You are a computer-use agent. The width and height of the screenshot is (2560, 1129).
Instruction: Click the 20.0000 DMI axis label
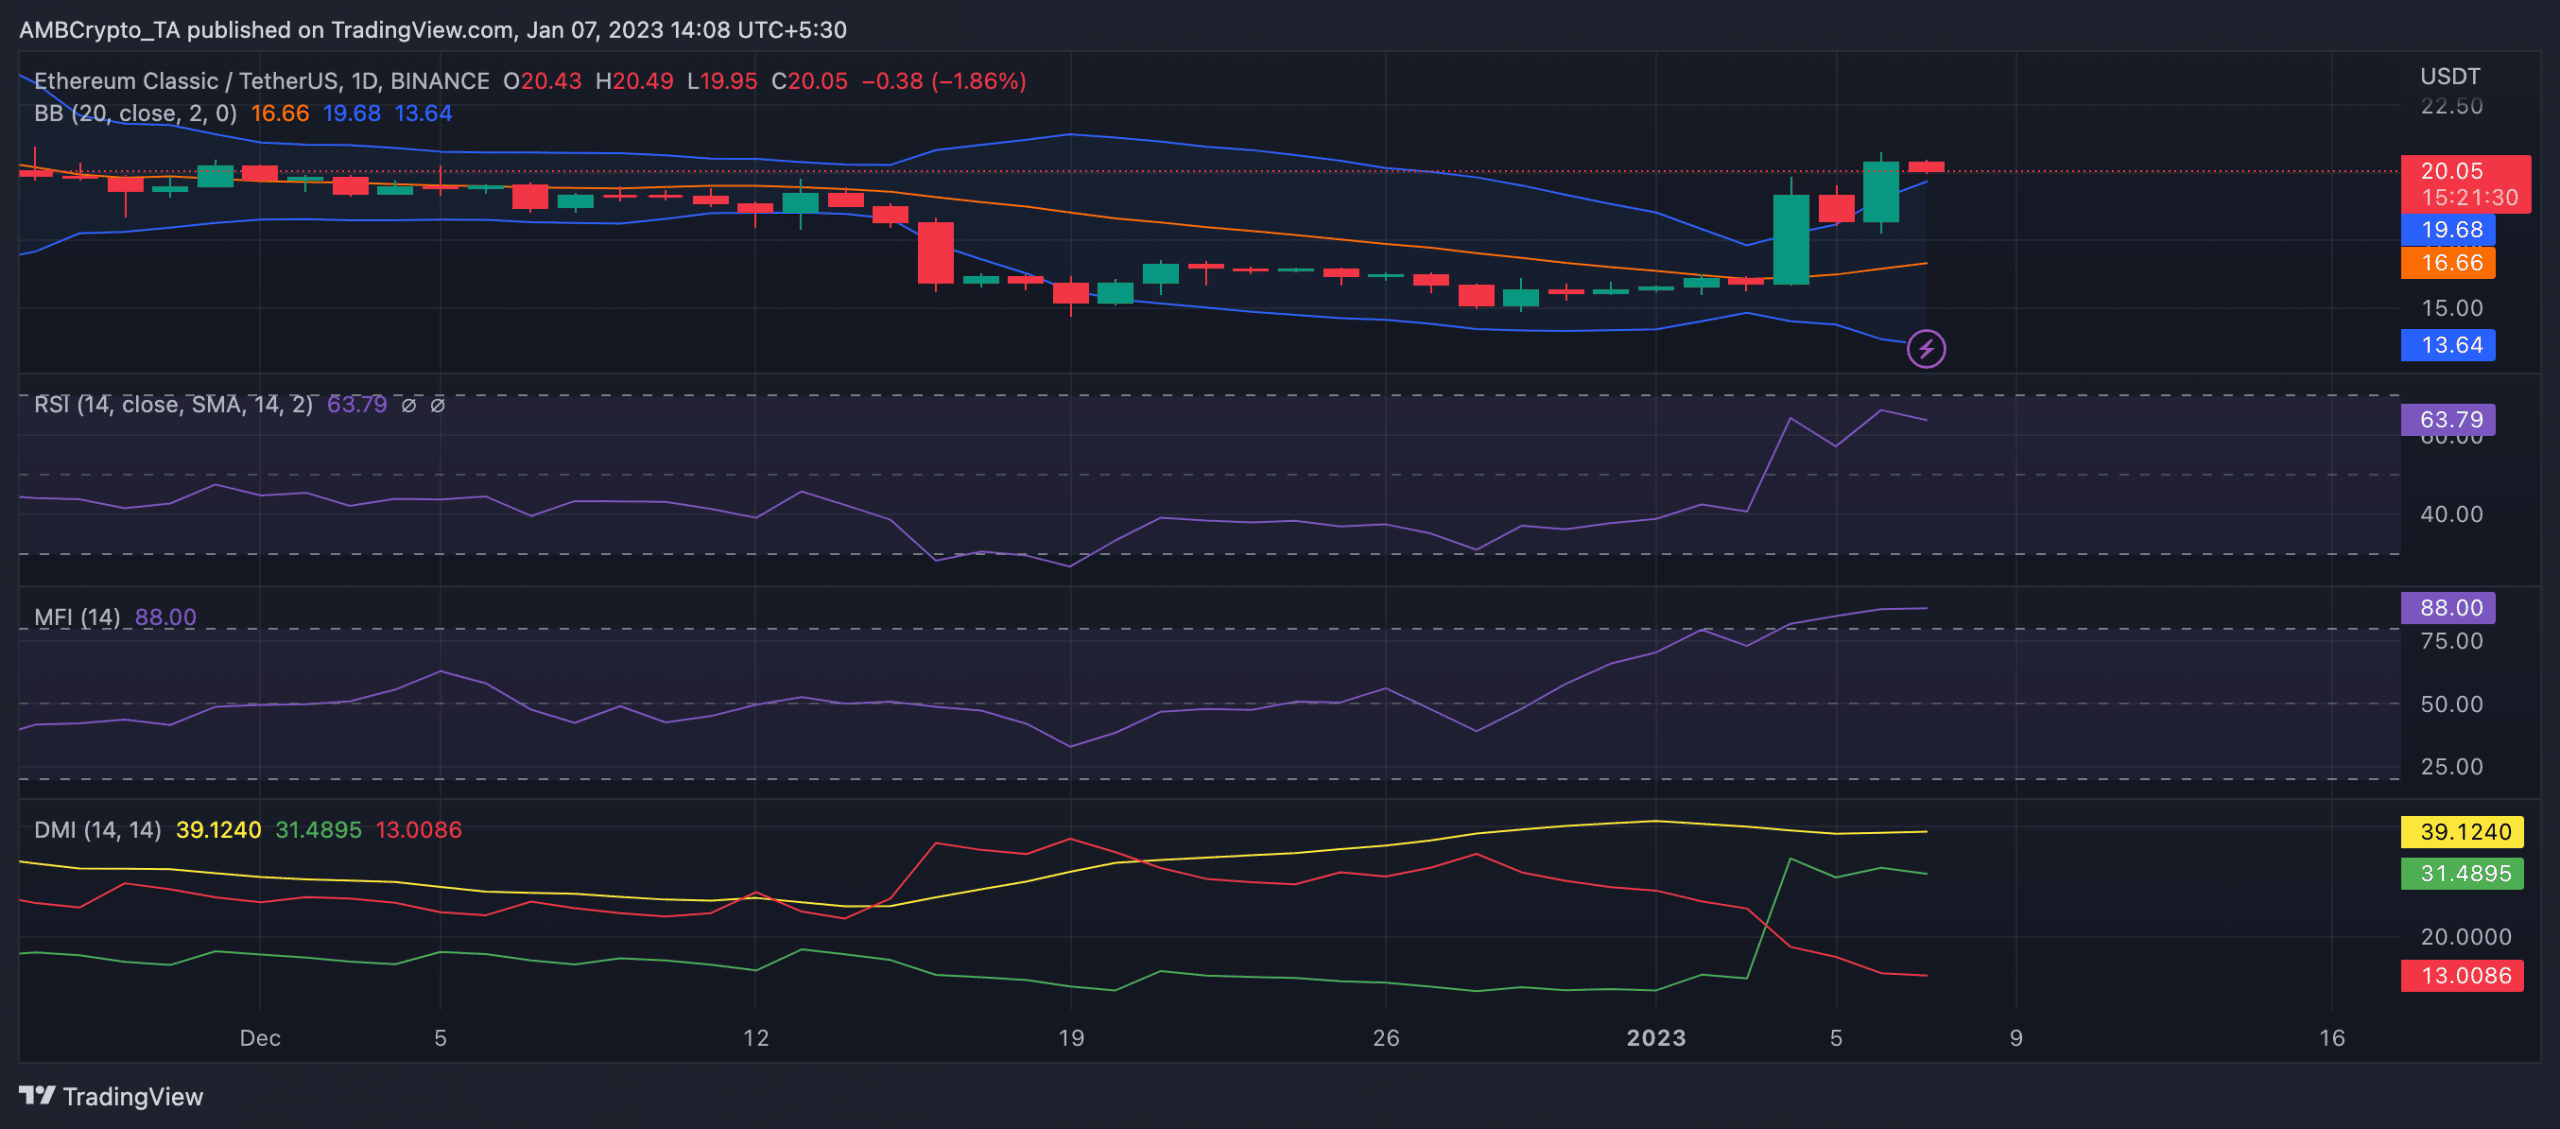2466,937
